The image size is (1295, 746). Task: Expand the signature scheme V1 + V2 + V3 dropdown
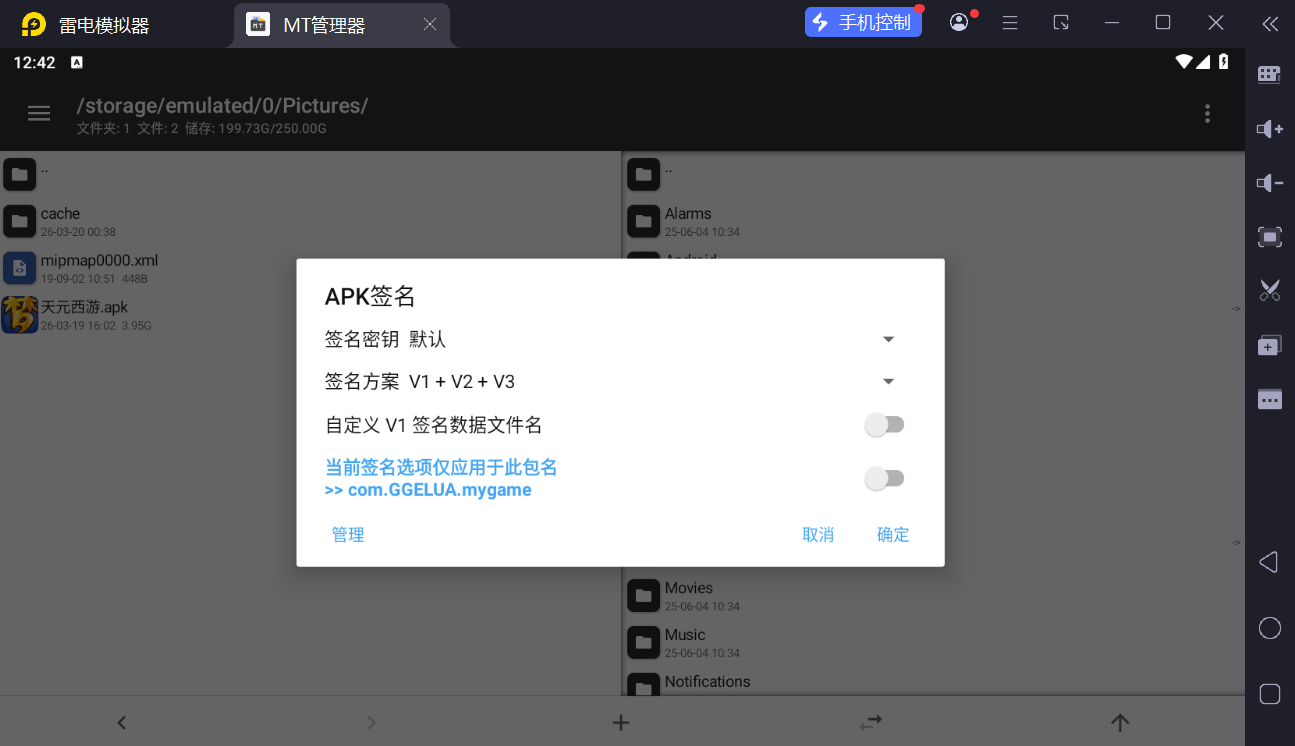tap(888, 382)
